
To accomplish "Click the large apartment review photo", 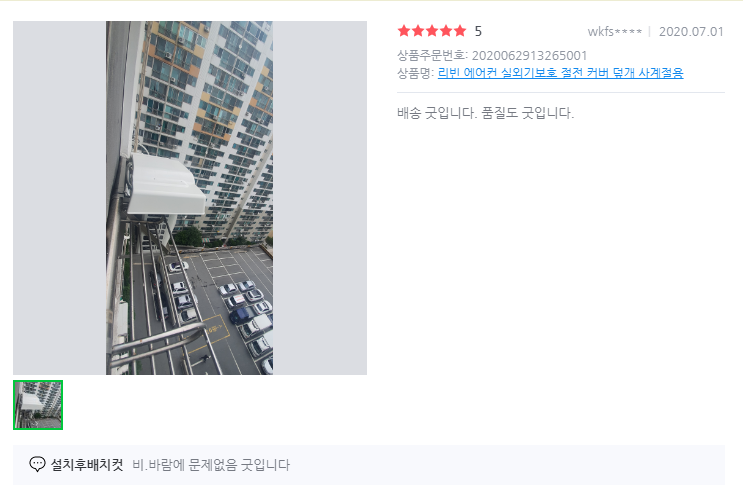I will pos(190,198).
